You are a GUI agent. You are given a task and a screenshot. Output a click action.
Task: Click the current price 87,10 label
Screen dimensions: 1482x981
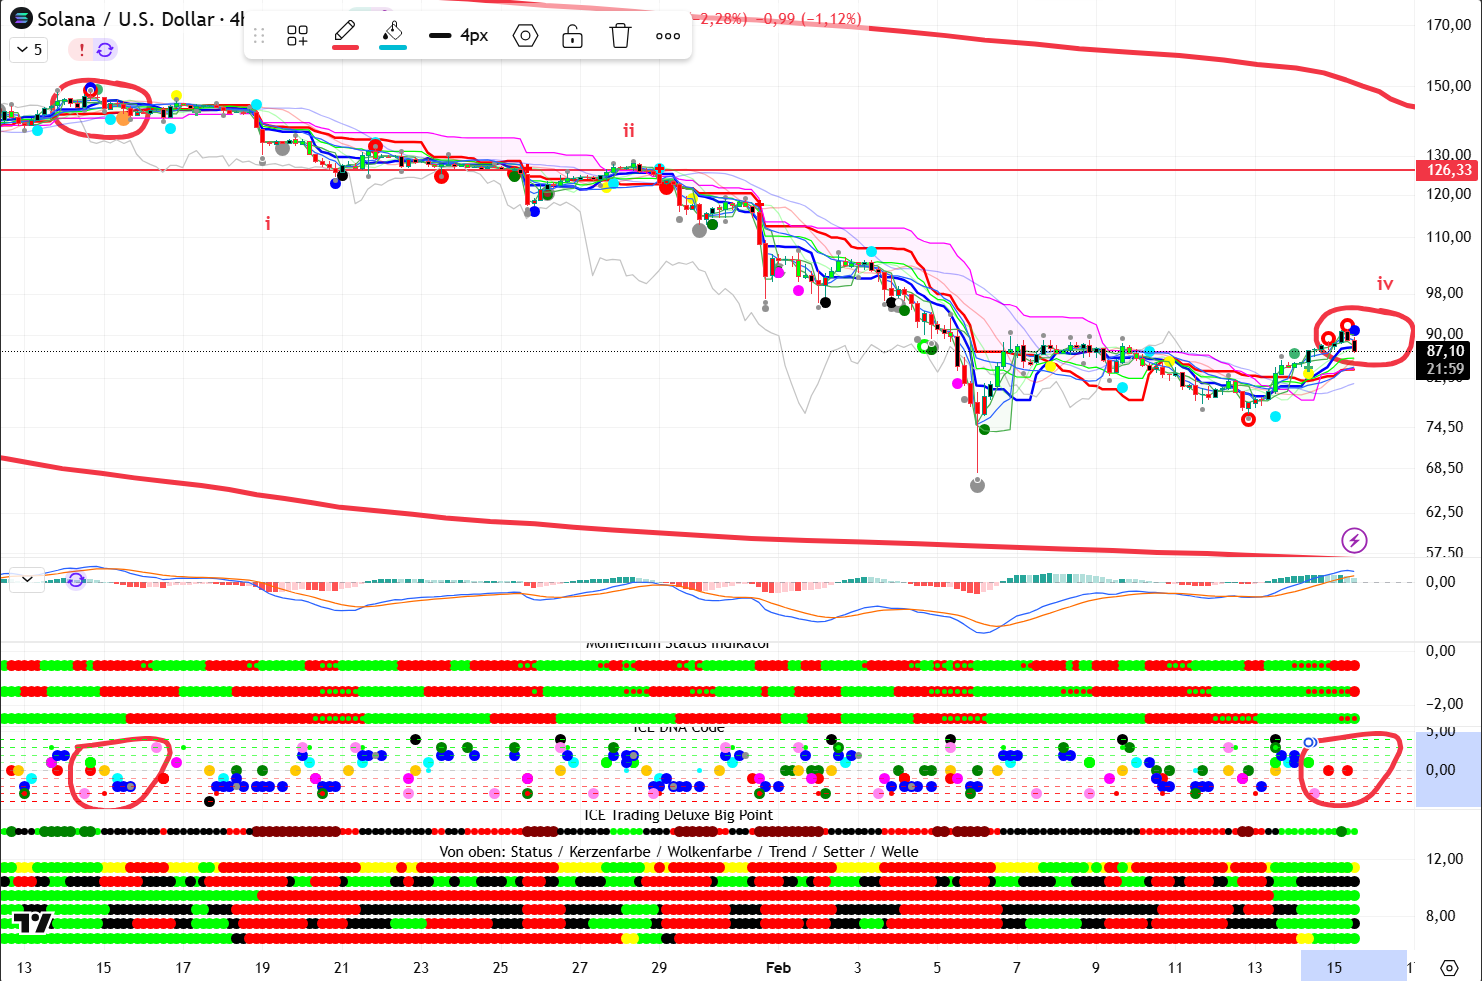[x=1445, y=351]
